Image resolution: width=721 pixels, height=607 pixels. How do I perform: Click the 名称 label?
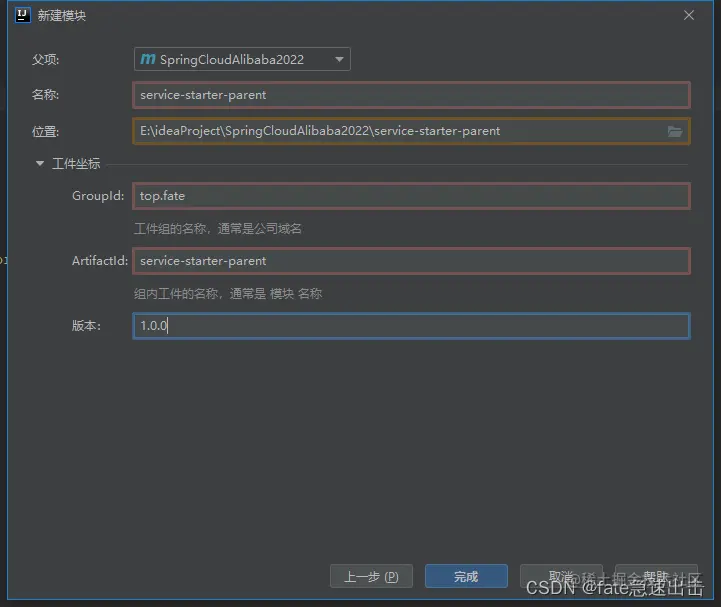pos(46,95)
